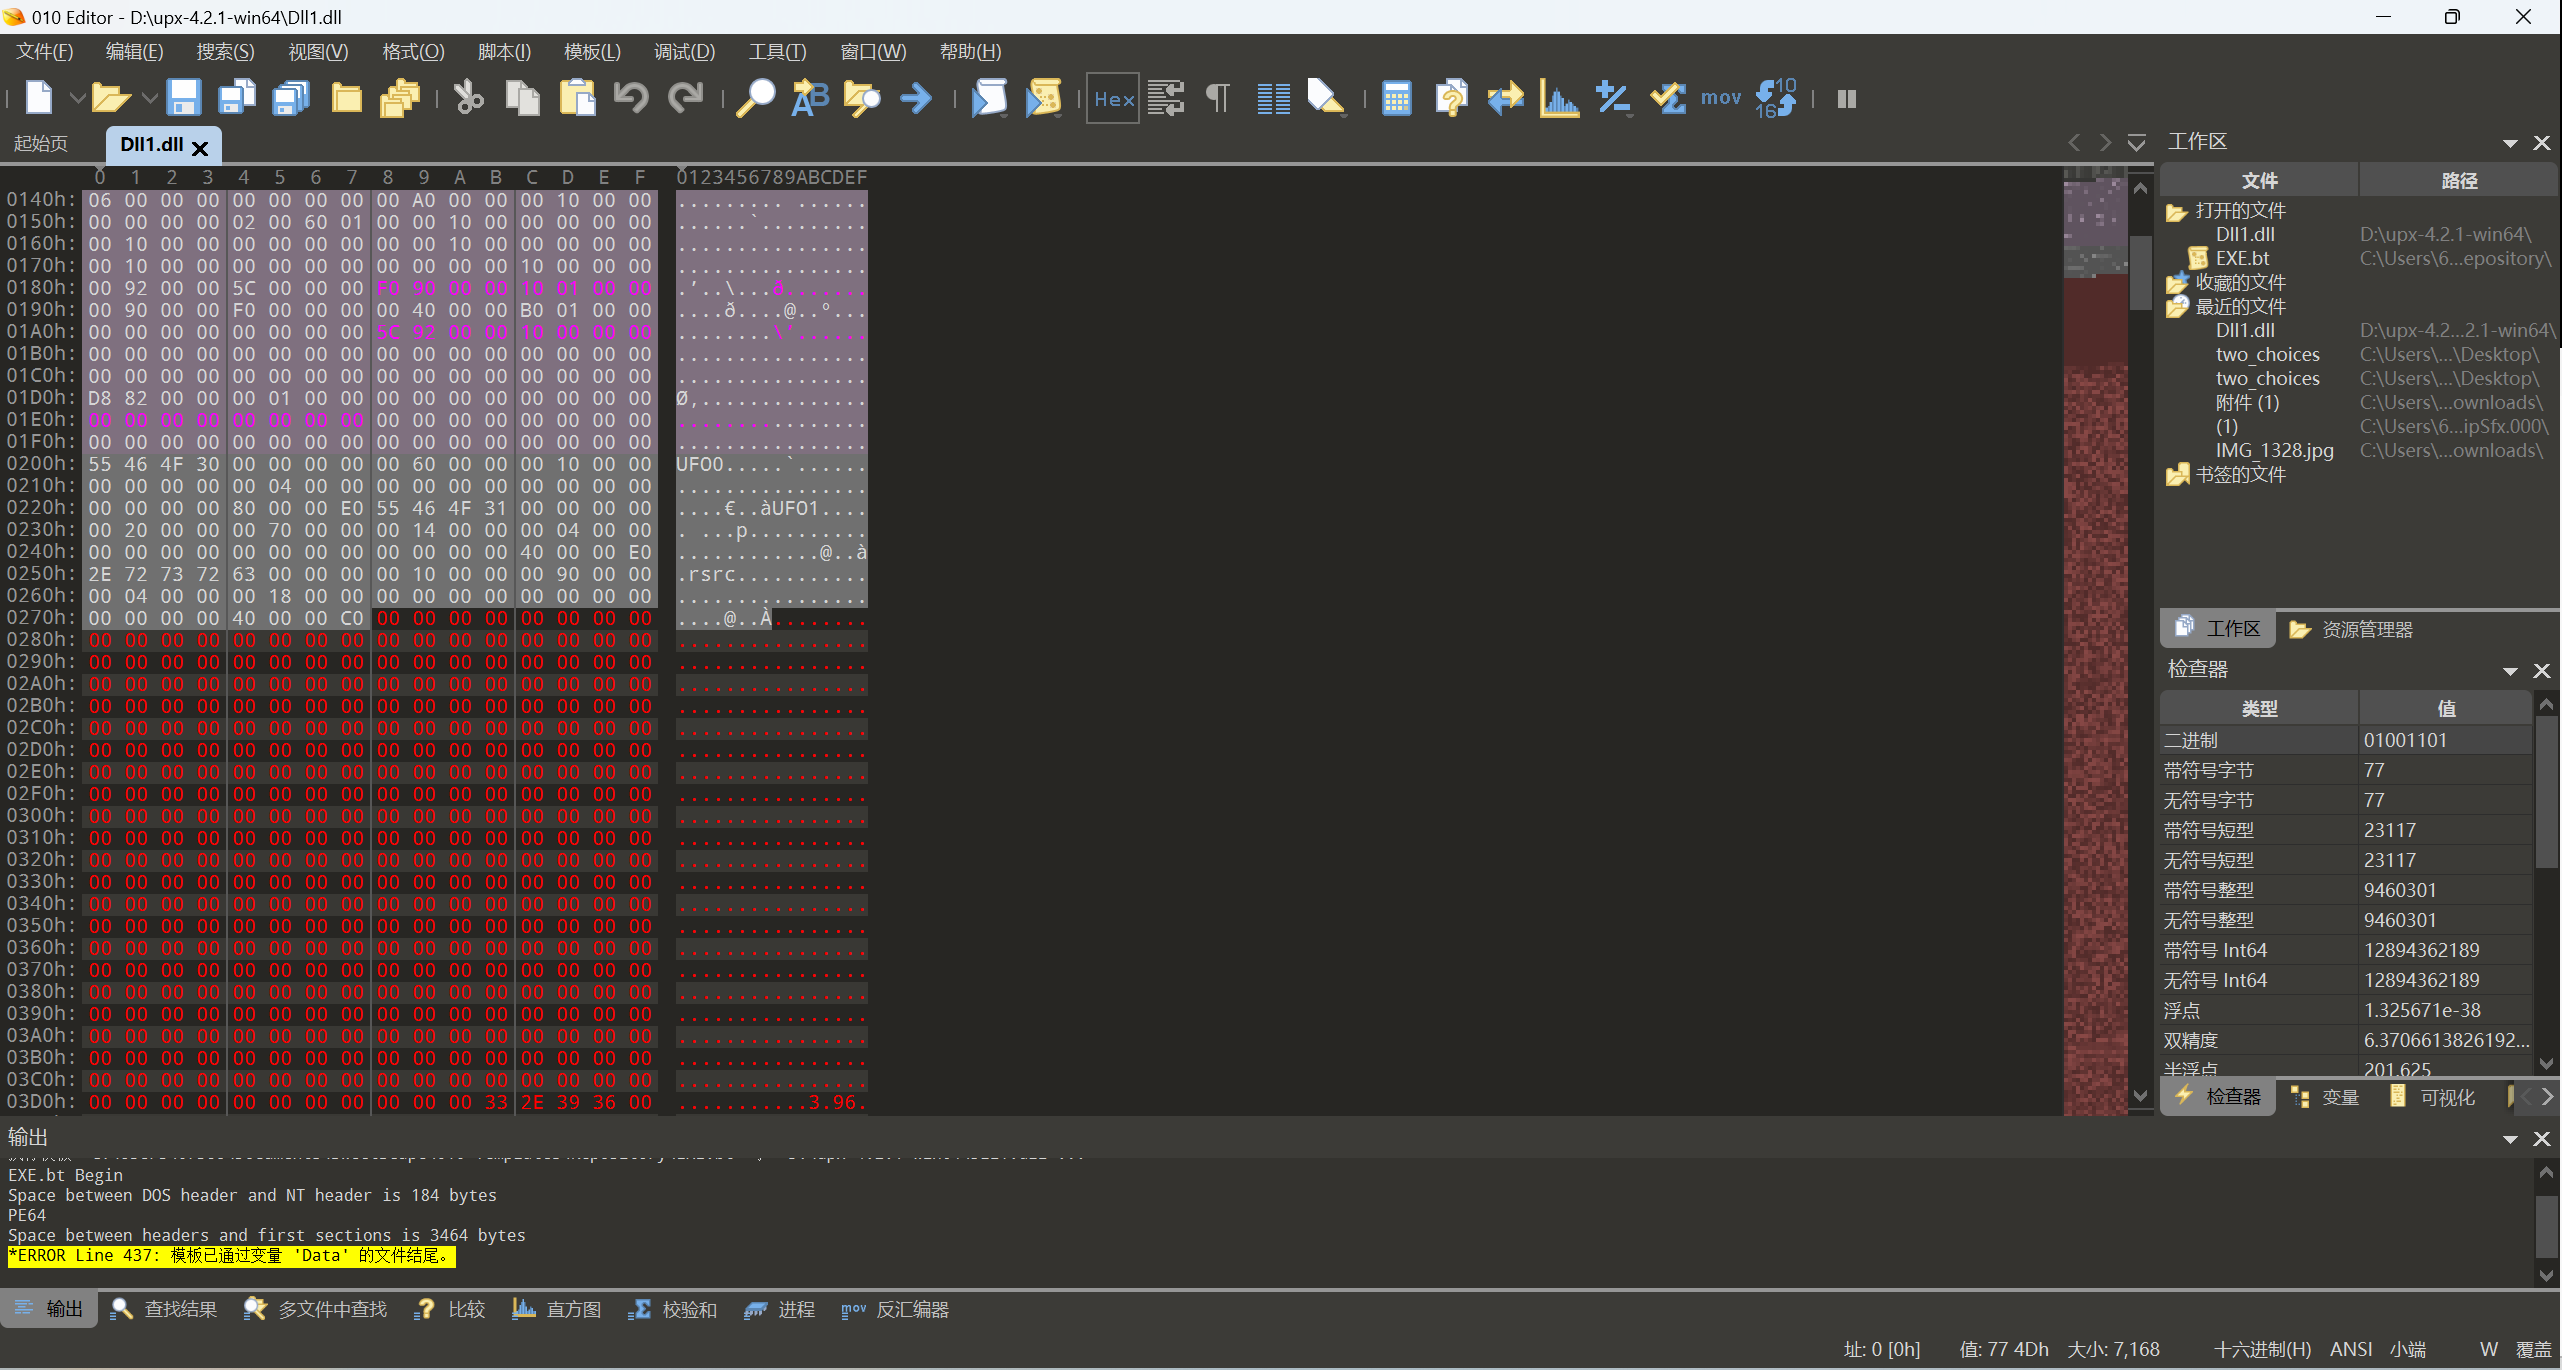This screenshot has width=2562, height=1370.
Task: Click the Undo arrow icon
Action: 631,98
